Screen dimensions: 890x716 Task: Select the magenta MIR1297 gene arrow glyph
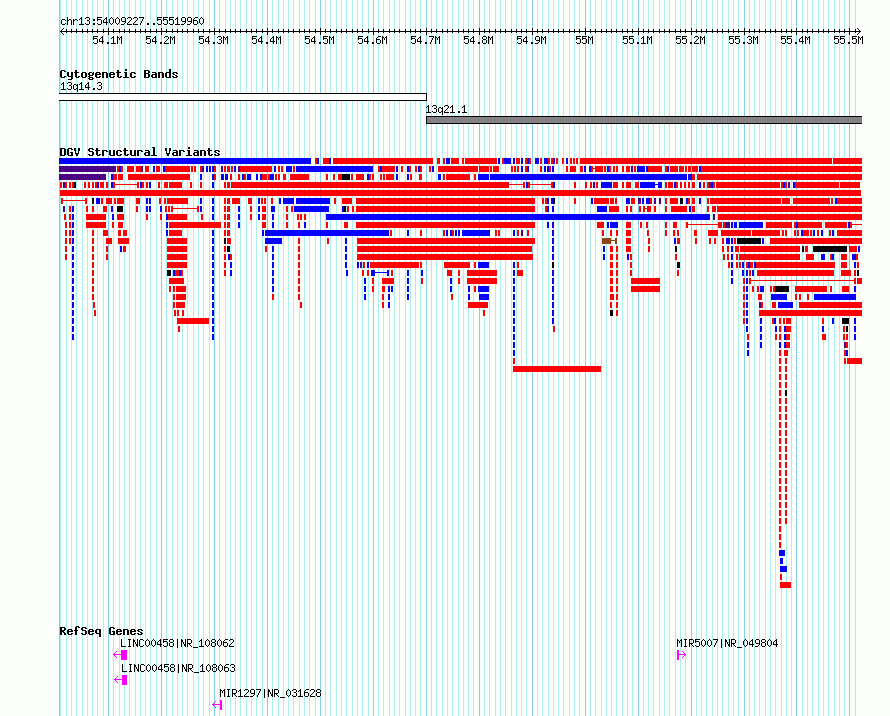point(217,705)
